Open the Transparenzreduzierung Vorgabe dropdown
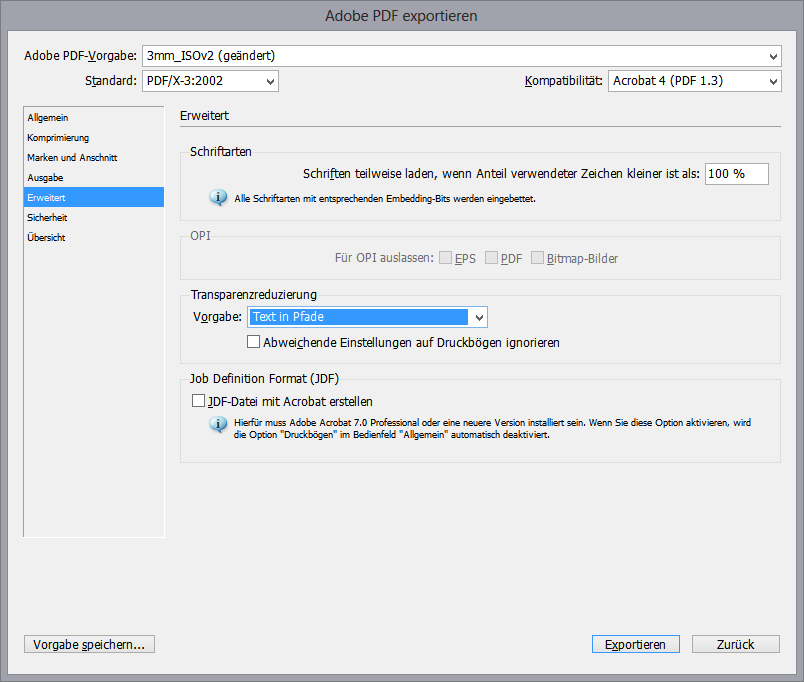804x682 pixels. click(x=367, y=317)
